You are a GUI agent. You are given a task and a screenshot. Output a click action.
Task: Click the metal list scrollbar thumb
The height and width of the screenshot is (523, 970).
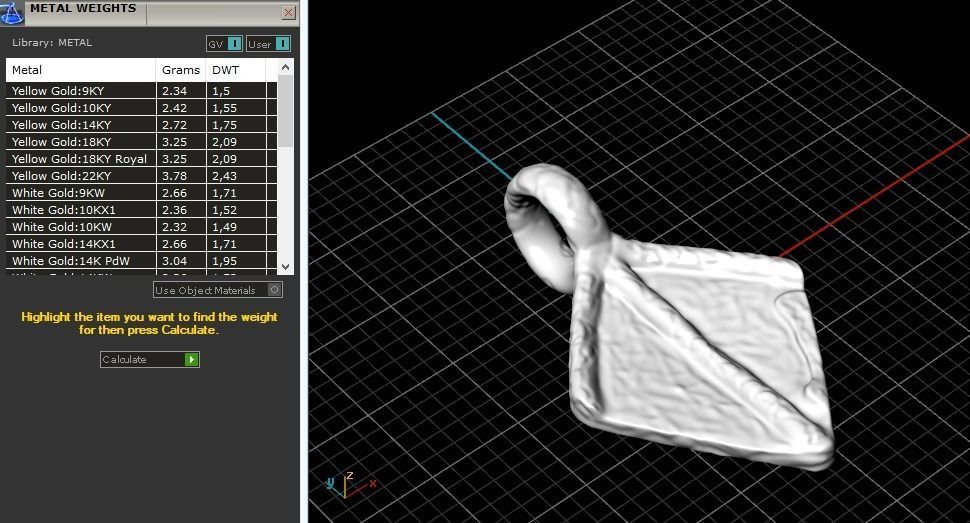(x=285, y=111)
